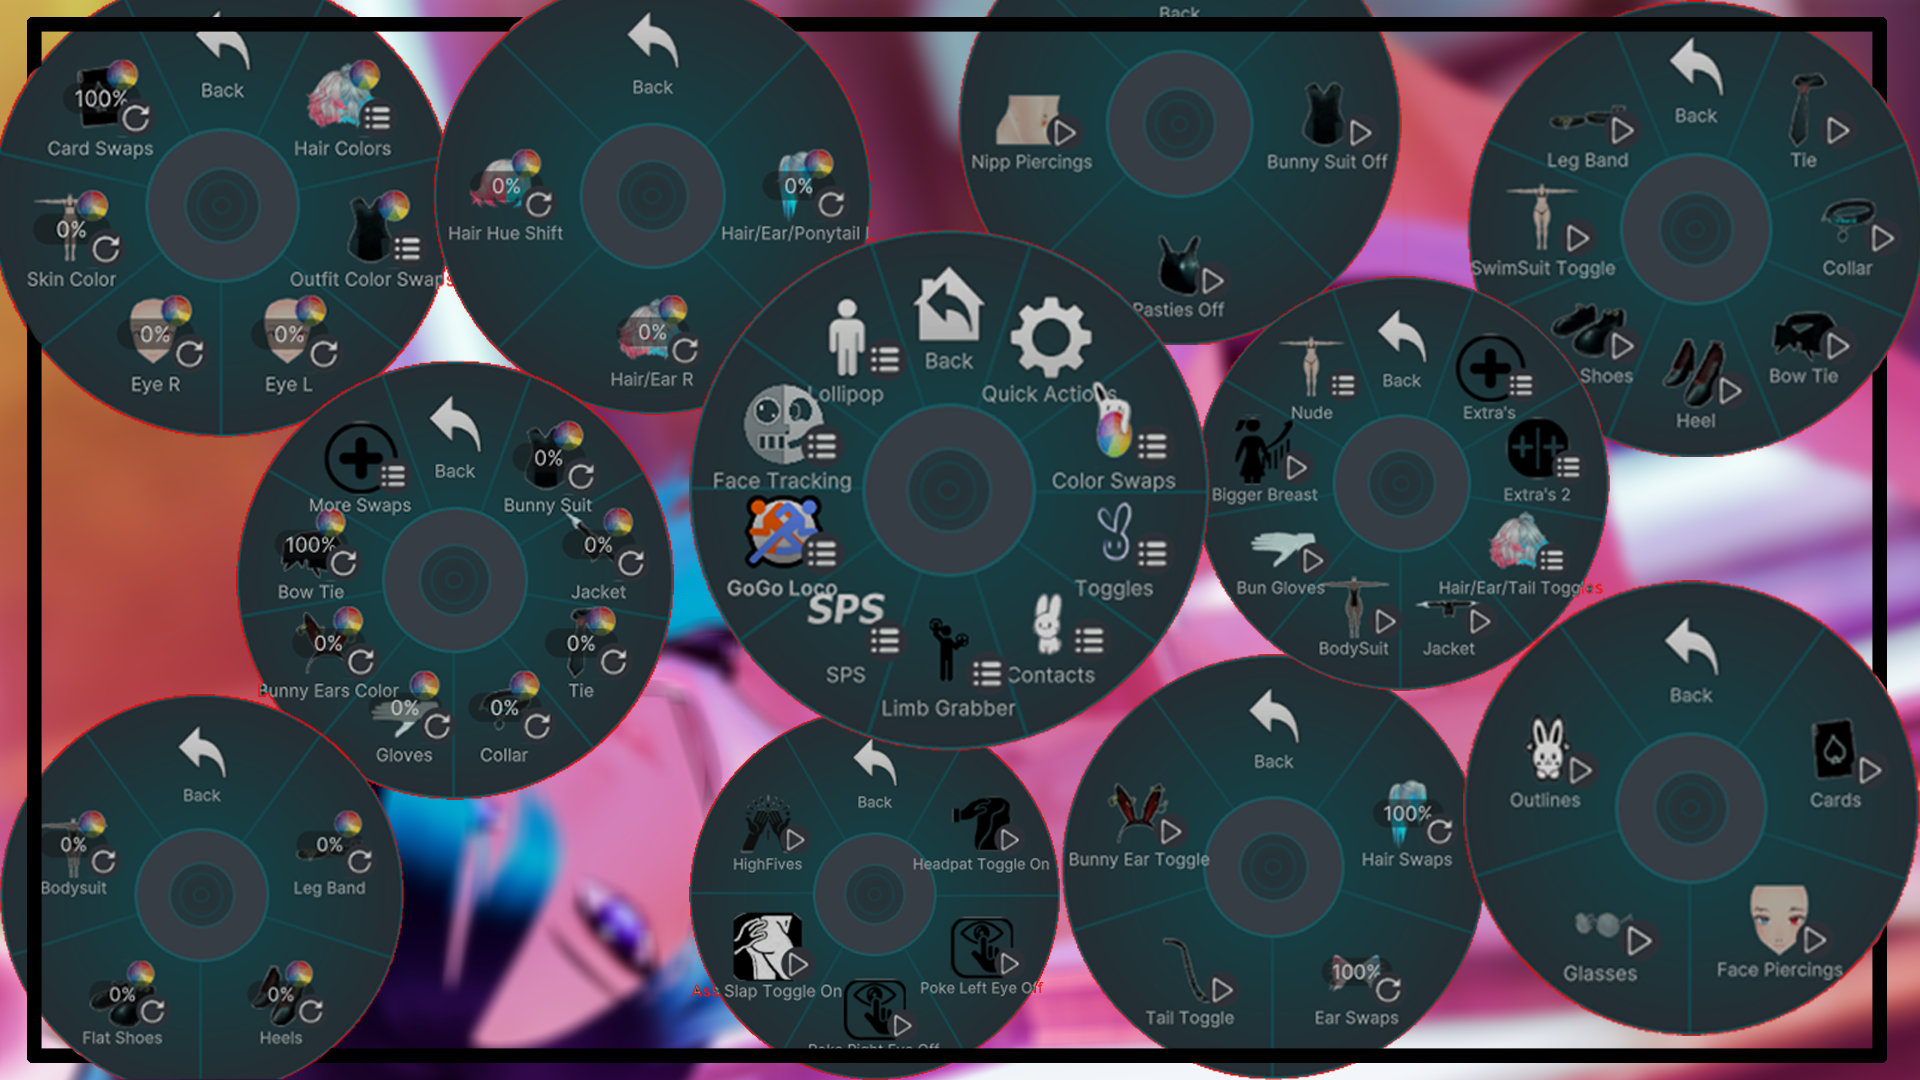Image resolution: width=1920 pixels, height=1080 pixels.
Task: Click the black Shoes icon
Action: click(1589, 331)
